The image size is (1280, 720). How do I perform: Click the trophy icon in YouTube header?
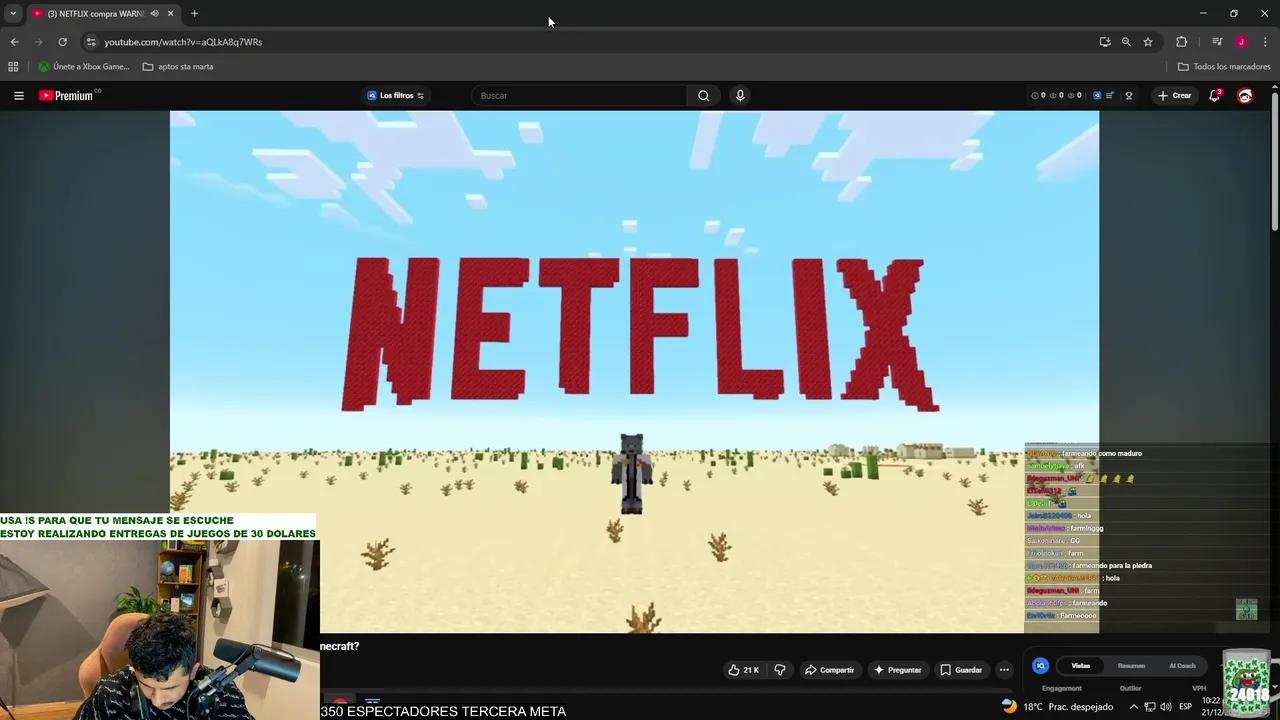pyautogui.click(x=1129, y=96)
